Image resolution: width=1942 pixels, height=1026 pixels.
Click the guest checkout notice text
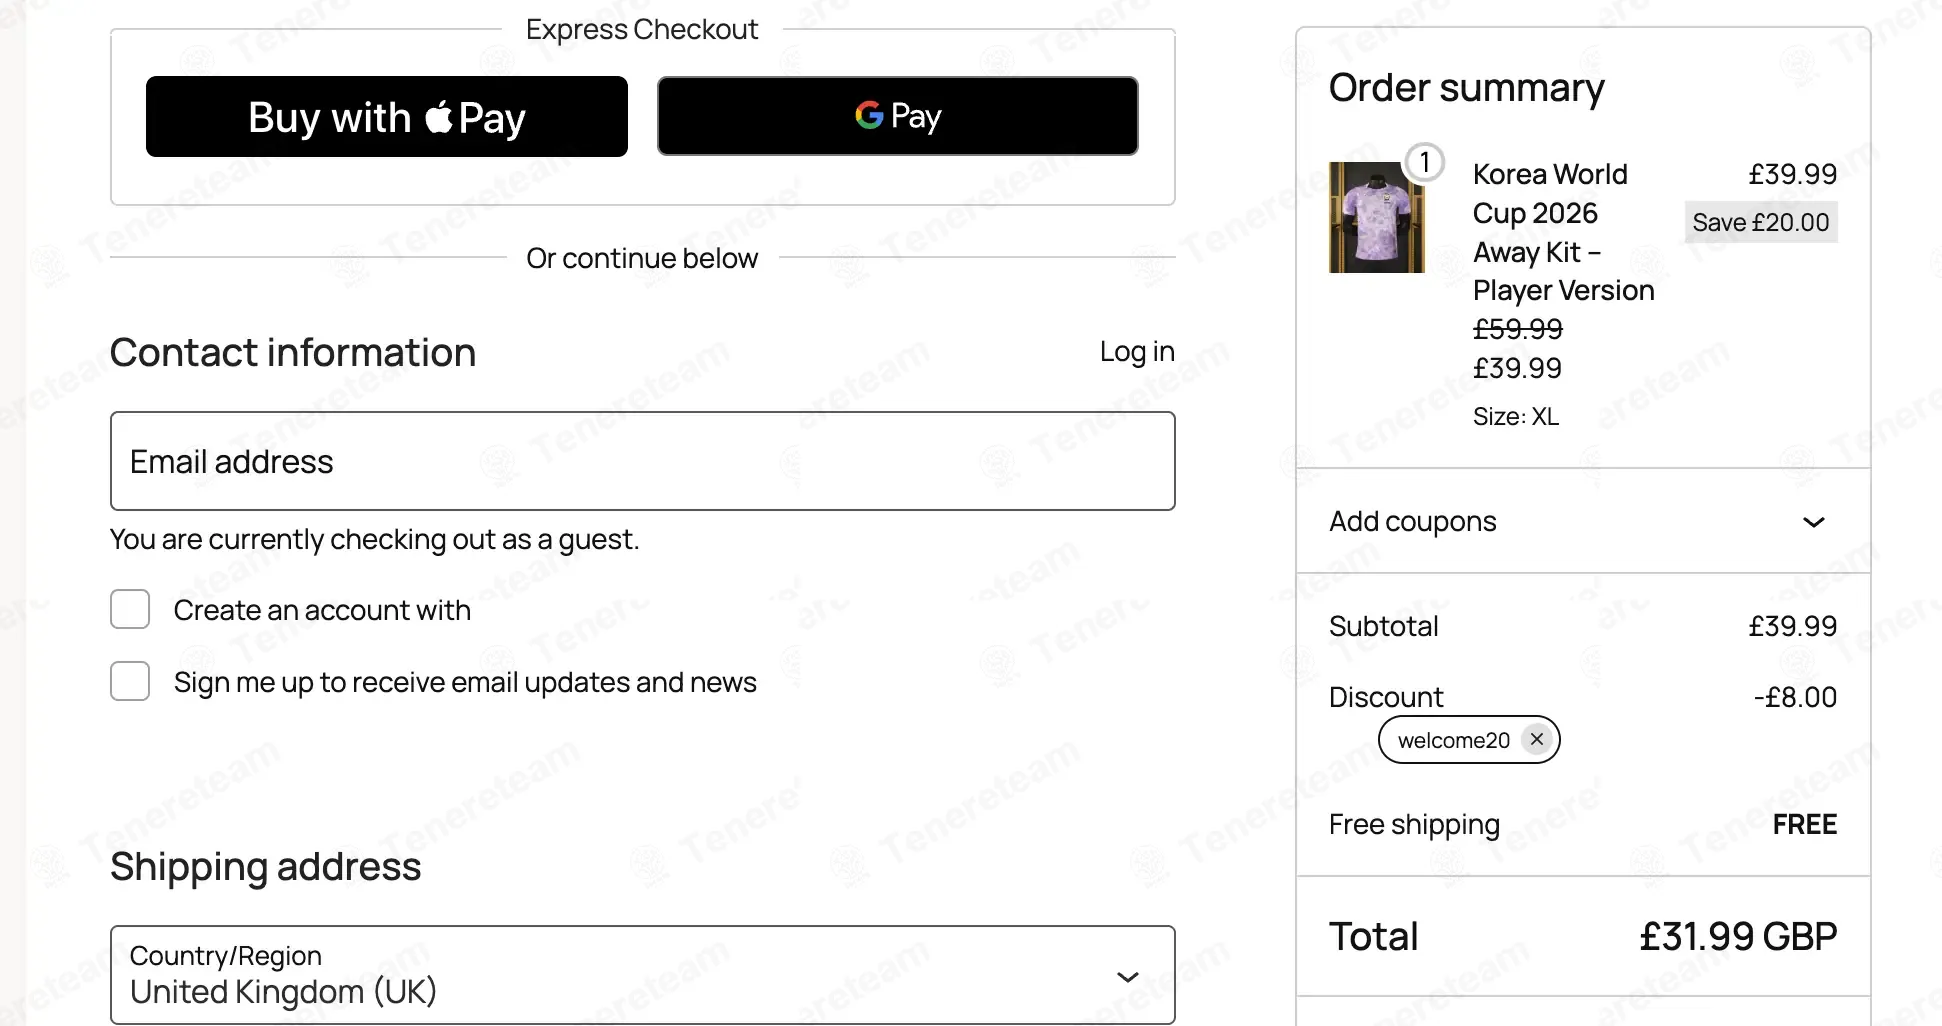click(x=374, y=539)
